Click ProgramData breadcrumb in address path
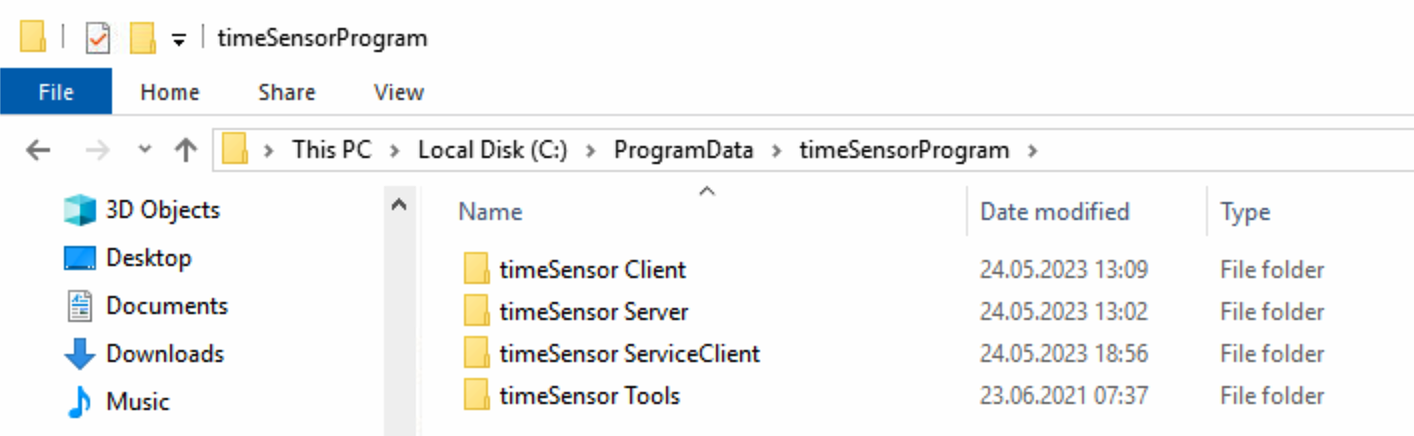The image size is (1414, 436). click(x=683, y=151)
